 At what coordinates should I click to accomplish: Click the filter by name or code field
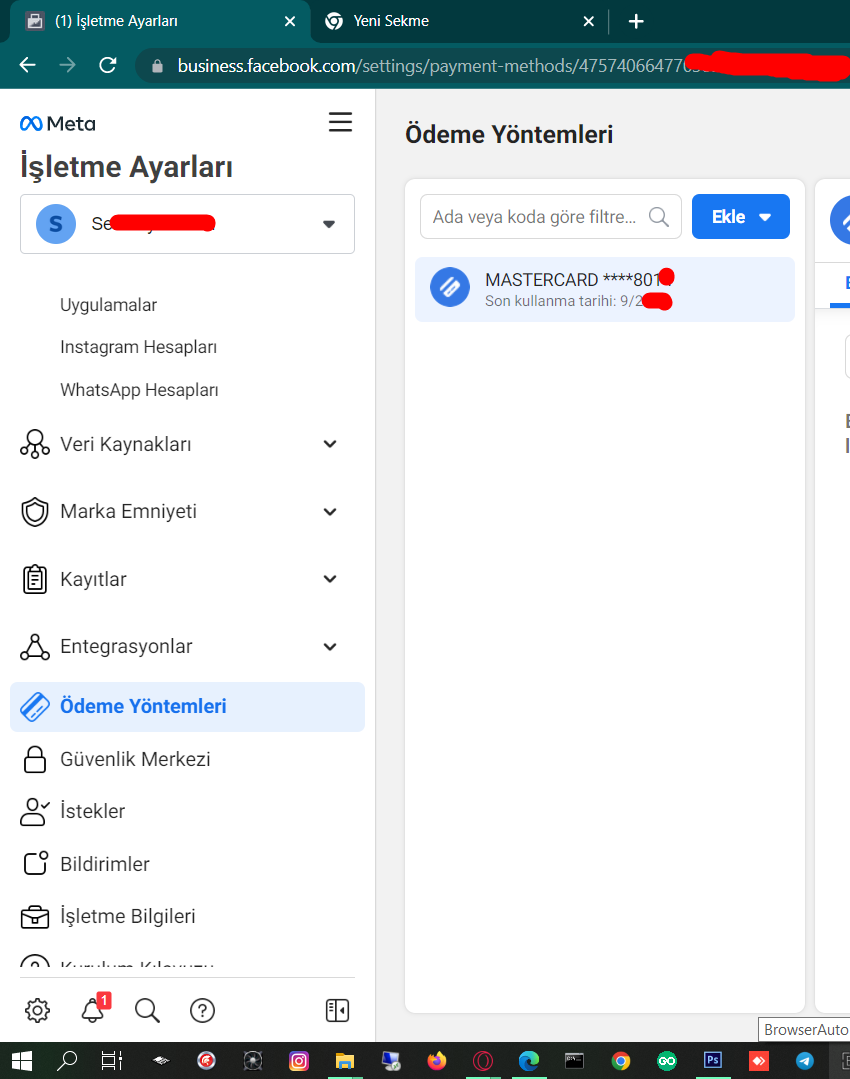[551, 217]
